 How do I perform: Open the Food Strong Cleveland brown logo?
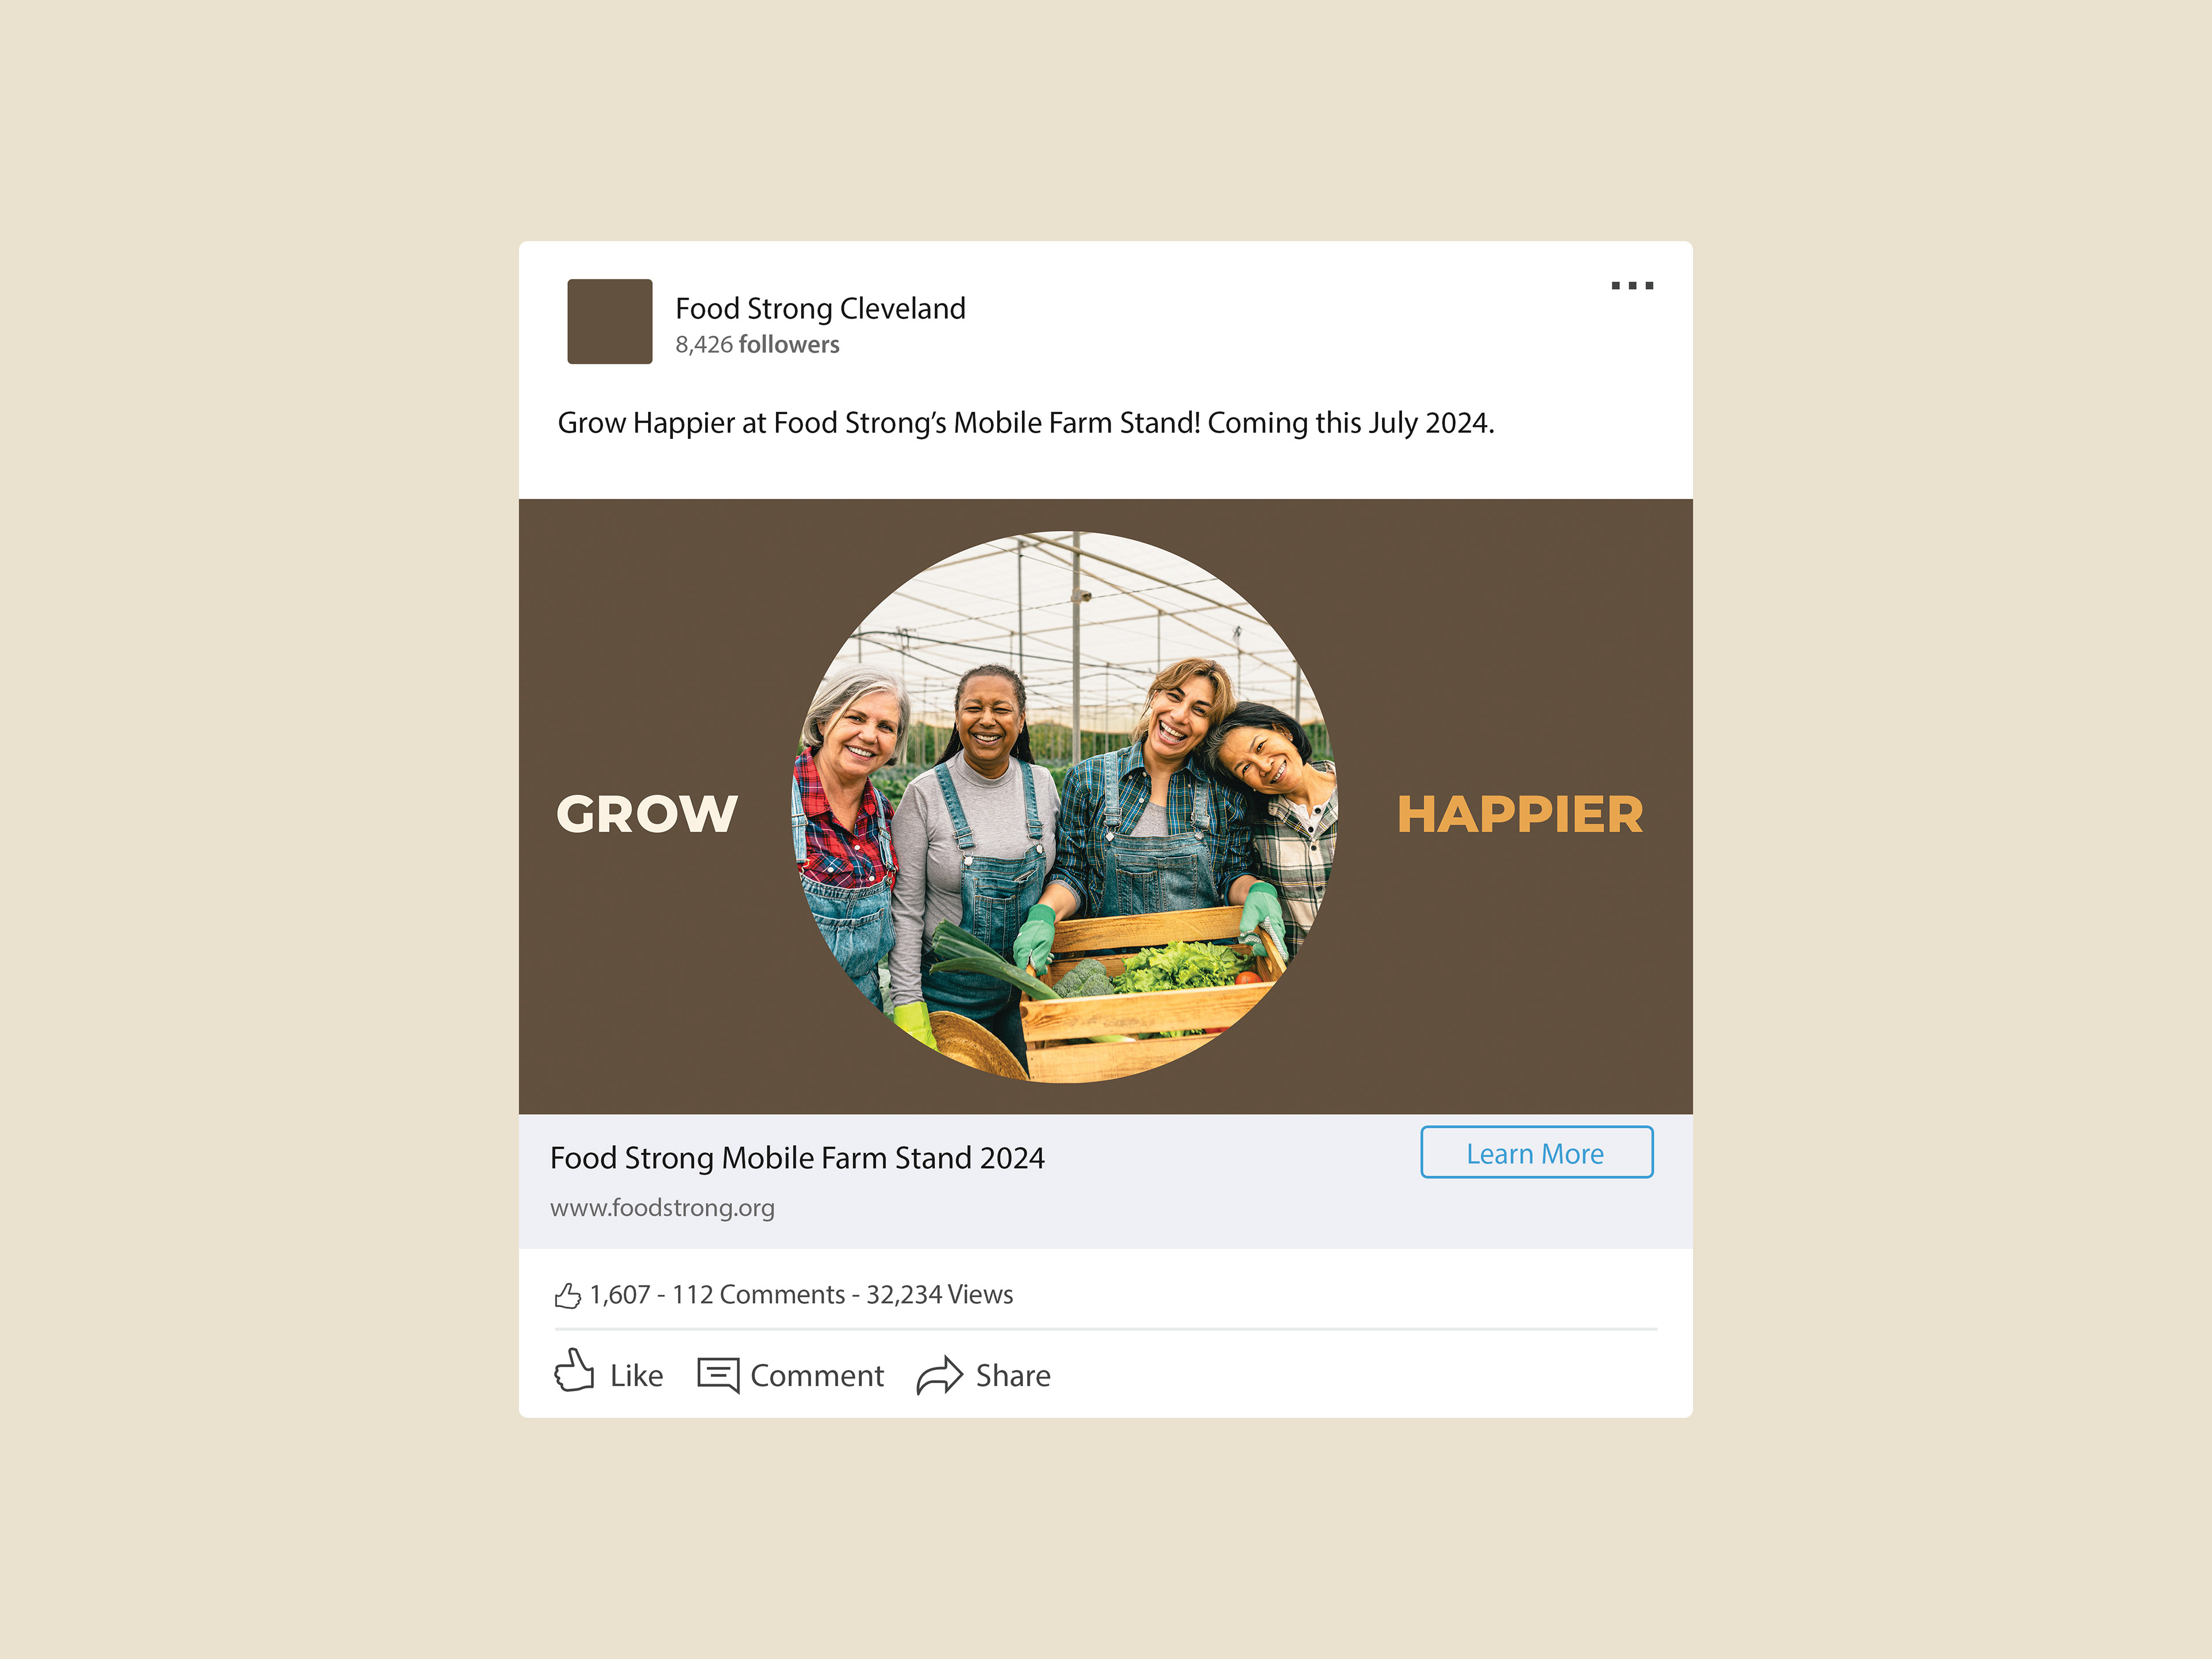[610, 321]
